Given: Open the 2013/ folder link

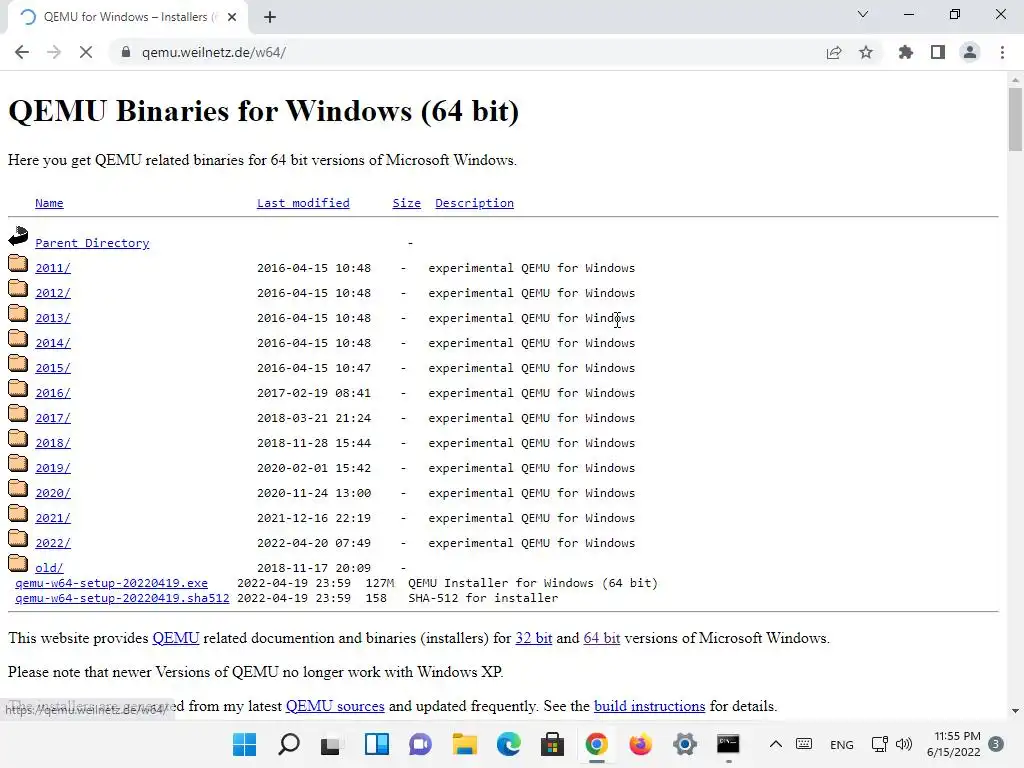Looking at the screenshot, I should (x=53, y=318).
